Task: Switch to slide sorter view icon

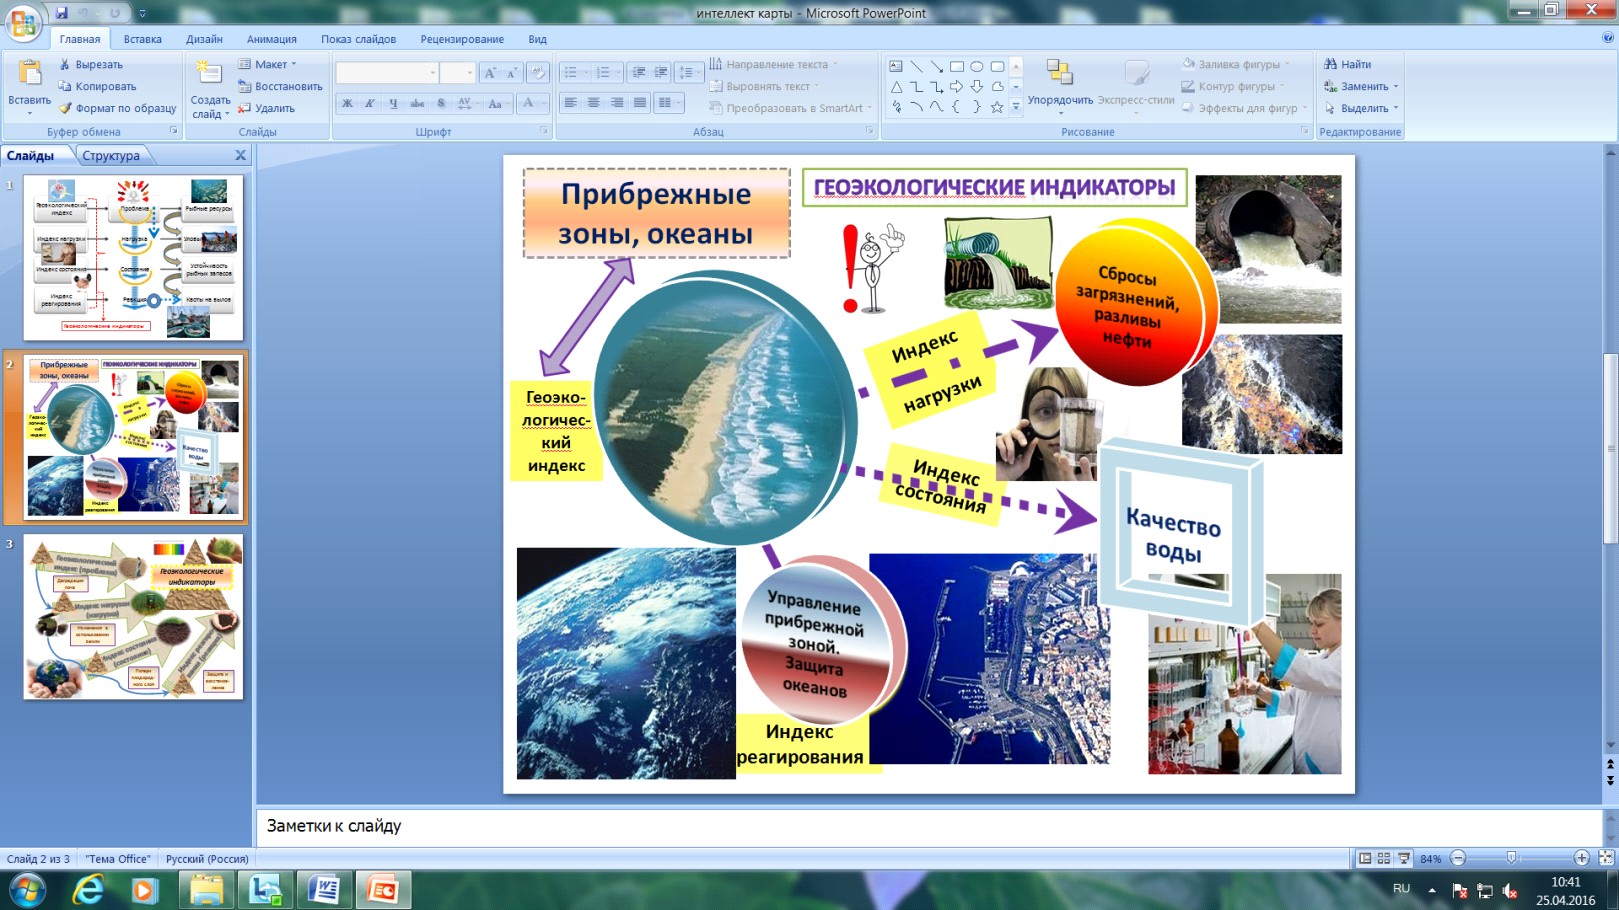Action: [x=1384, y=858]
